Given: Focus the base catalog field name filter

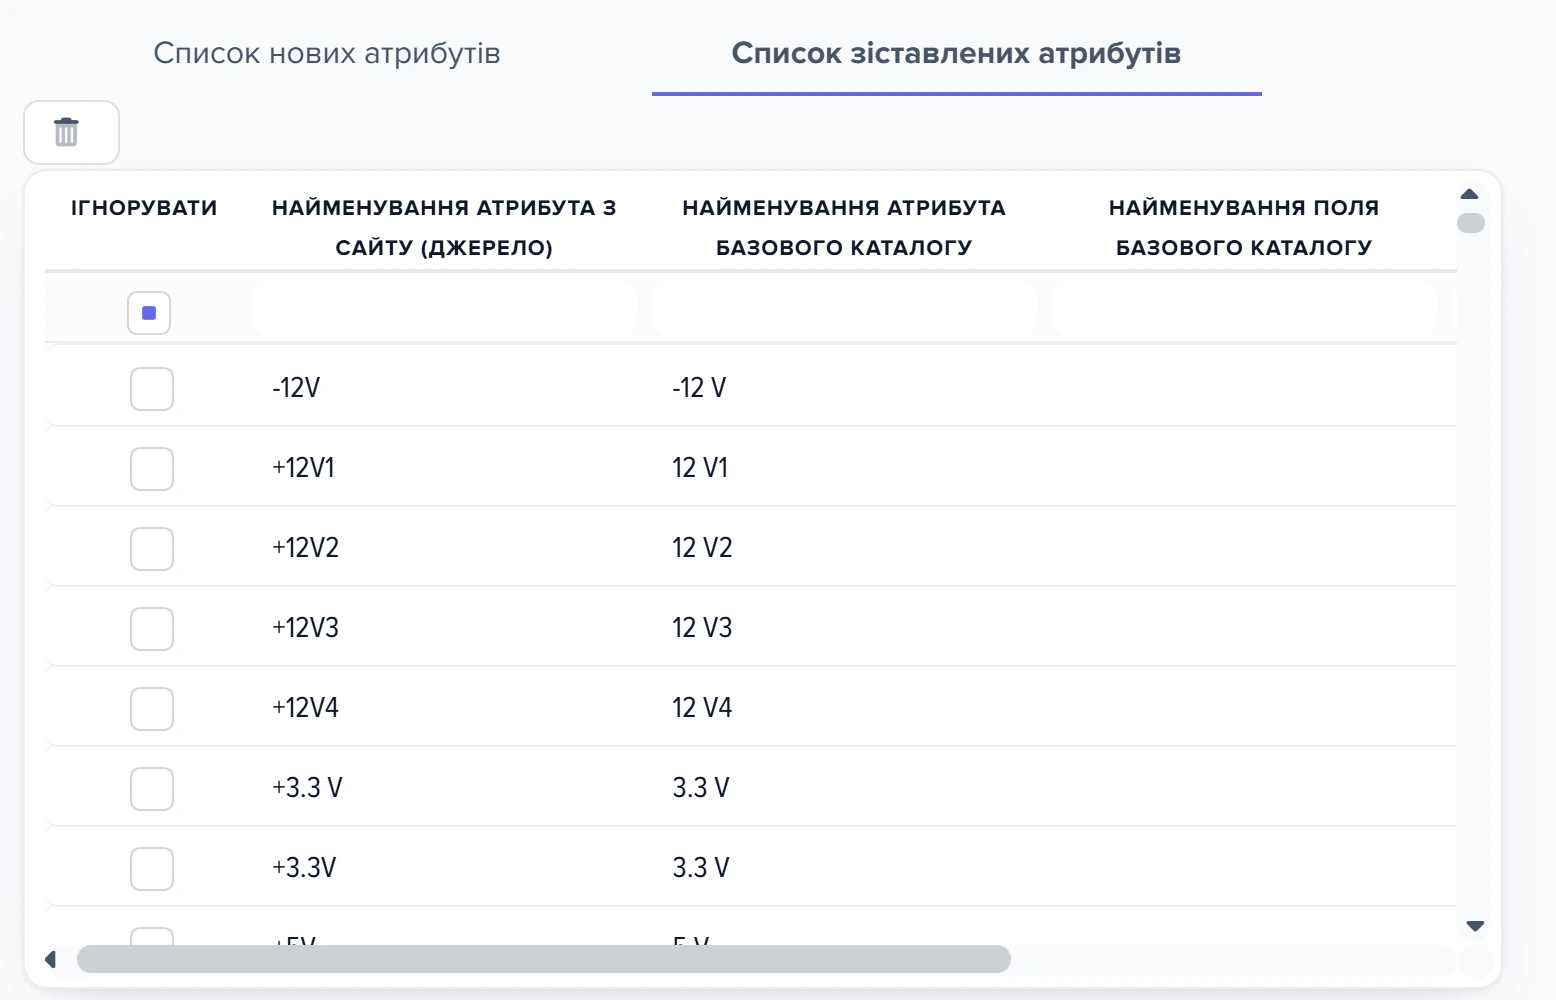Looking at the screenshot, I should tap(1245, 308).
